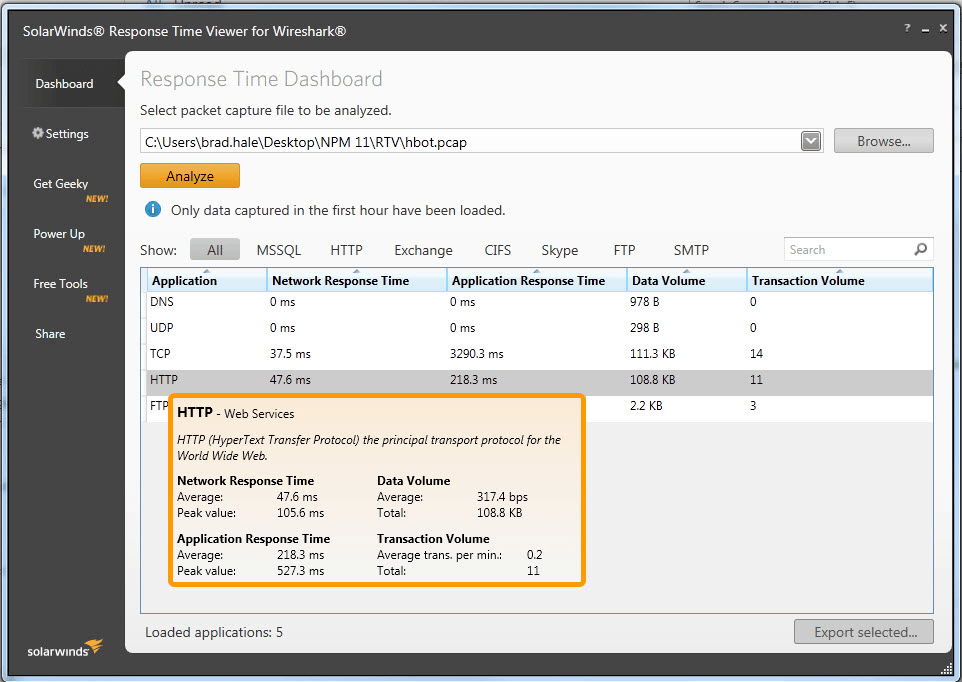Filter by MSSQL
Viewport: 962px width, 682px height.
[279, 250]
